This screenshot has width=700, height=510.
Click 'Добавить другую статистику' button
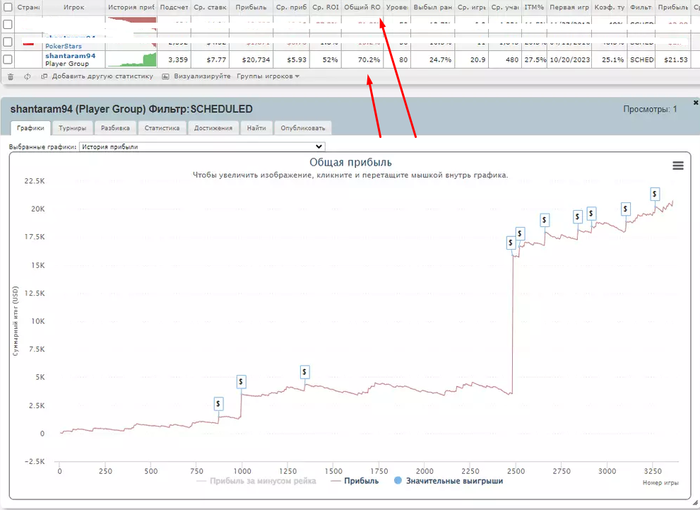tap(97, 76)
